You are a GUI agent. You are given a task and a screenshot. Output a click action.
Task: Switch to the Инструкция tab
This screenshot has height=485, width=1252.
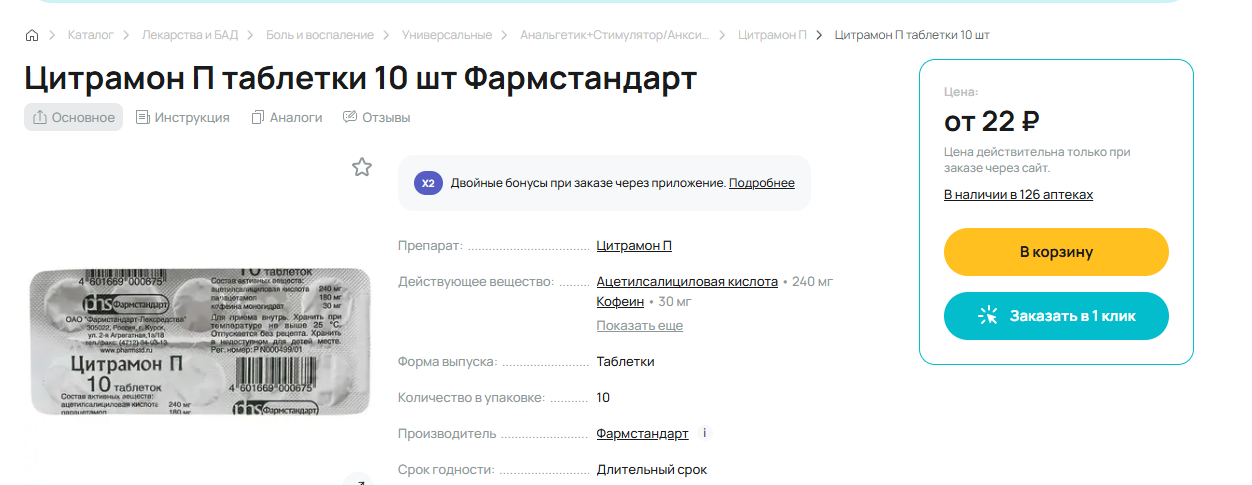(183, 117)
